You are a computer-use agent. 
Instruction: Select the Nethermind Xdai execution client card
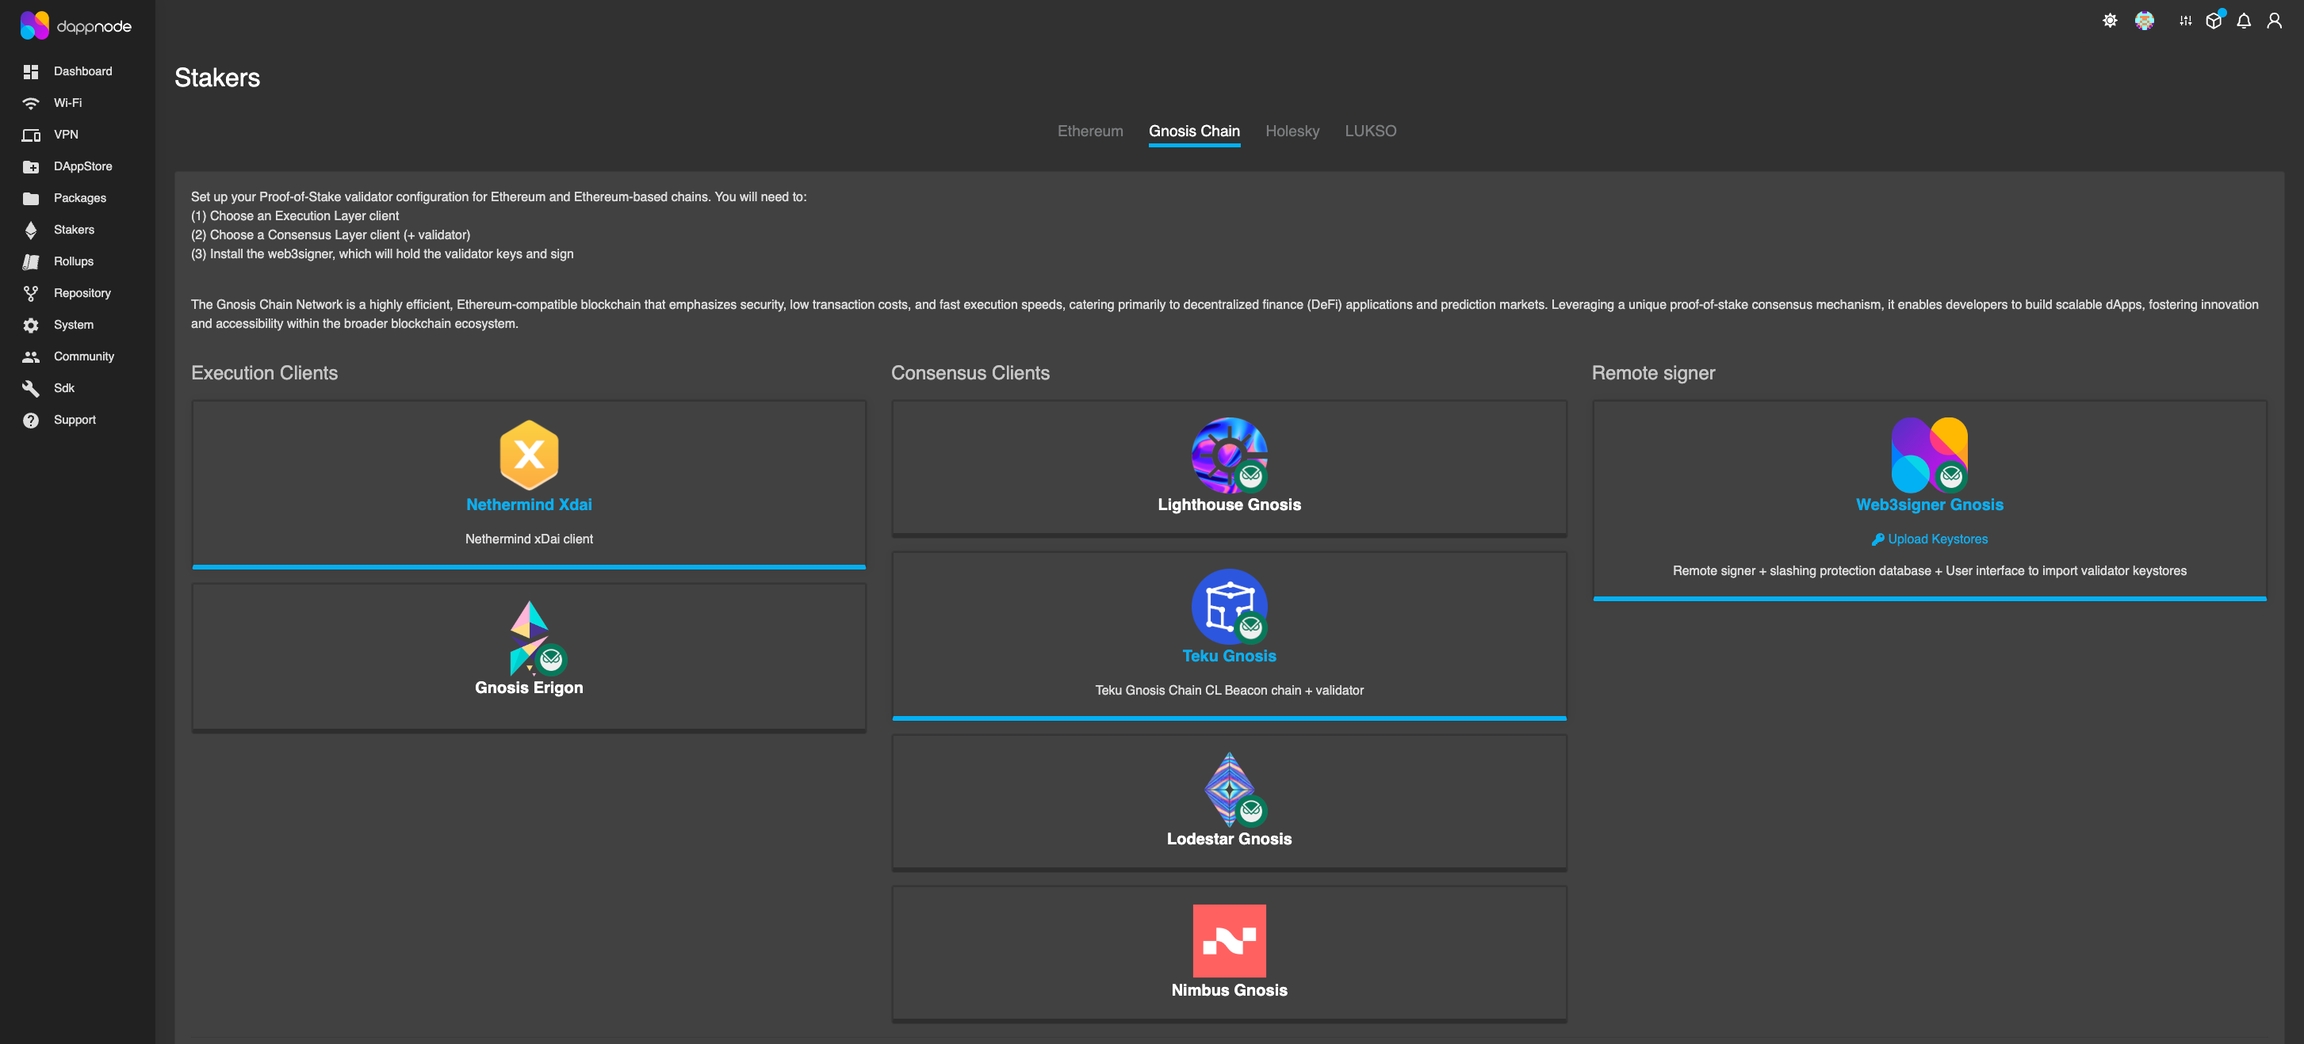pyautogui.click(x=528, y=483)
